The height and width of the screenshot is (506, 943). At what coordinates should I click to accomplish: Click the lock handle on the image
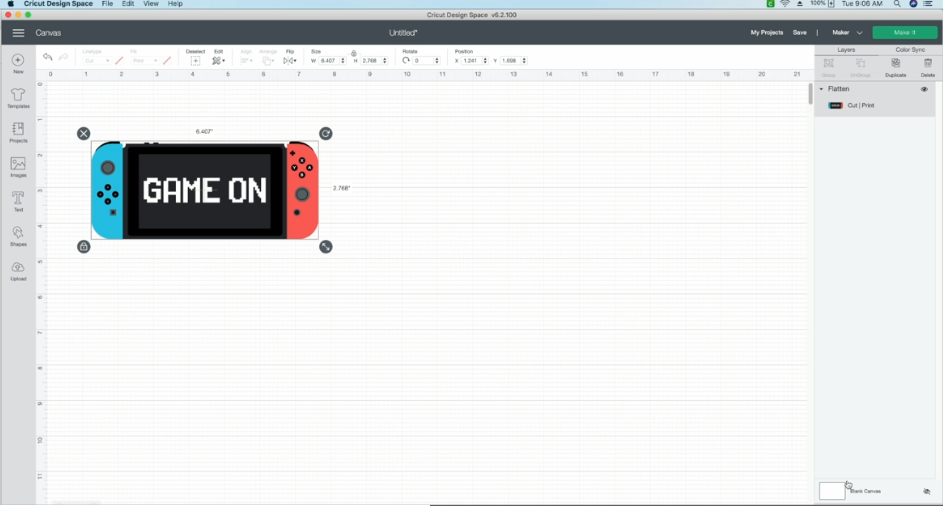click(84, 247)
